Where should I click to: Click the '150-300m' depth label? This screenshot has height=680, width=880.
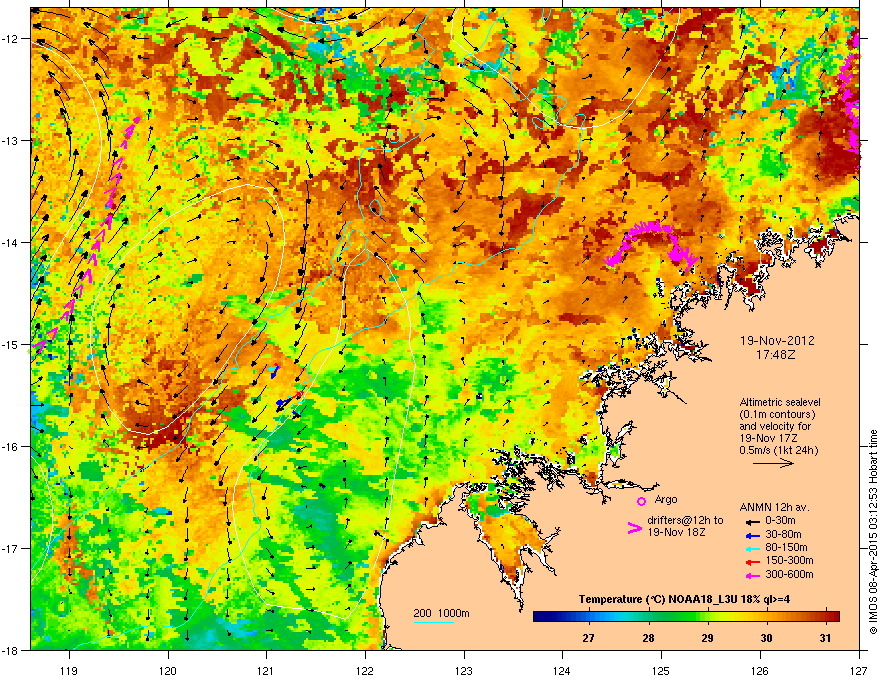tap(789, 560)
